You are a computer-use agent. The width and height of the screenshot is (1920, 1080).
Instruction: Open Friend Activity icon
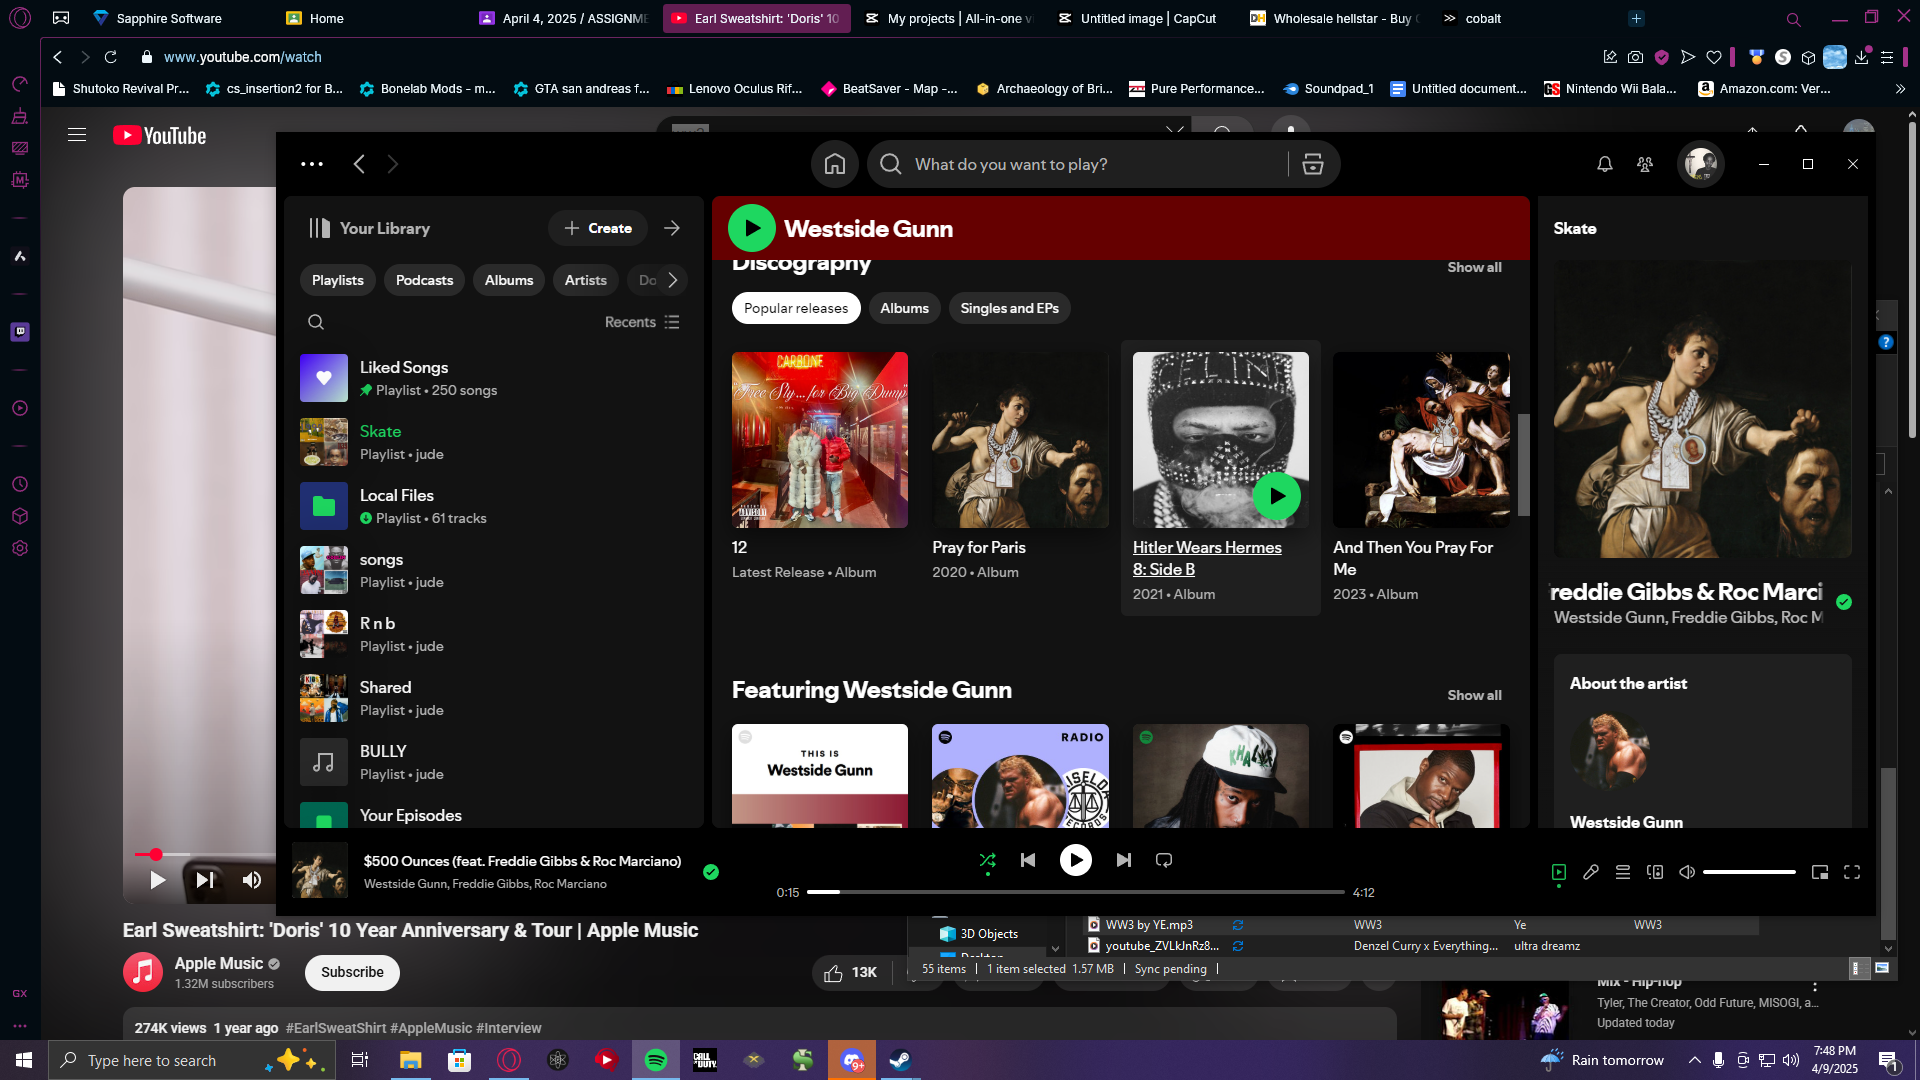[x=1645, y=164]
